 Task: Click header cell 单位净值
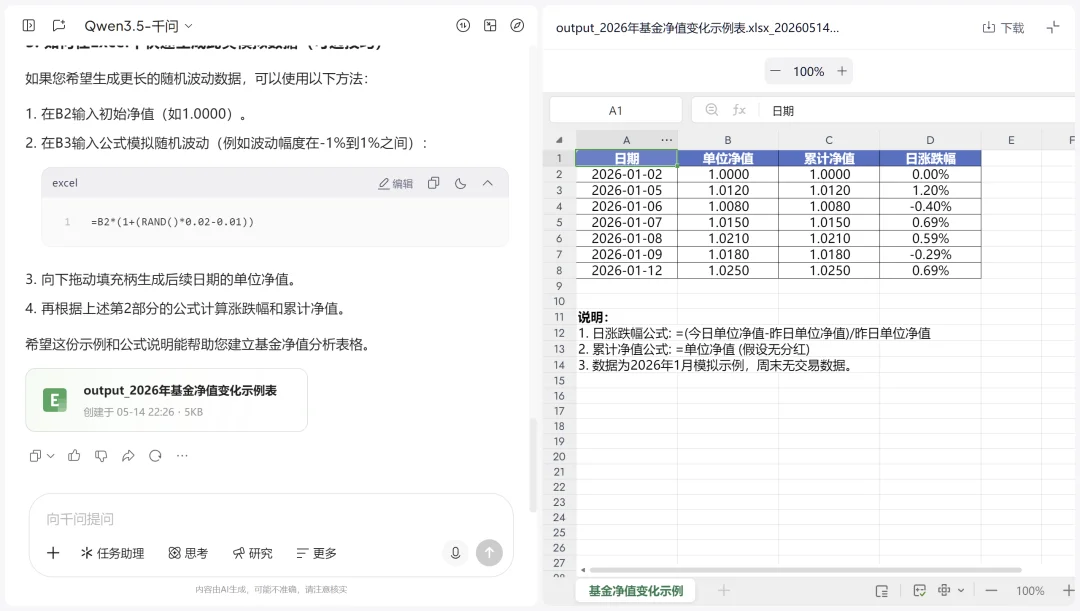click(728, 158)
